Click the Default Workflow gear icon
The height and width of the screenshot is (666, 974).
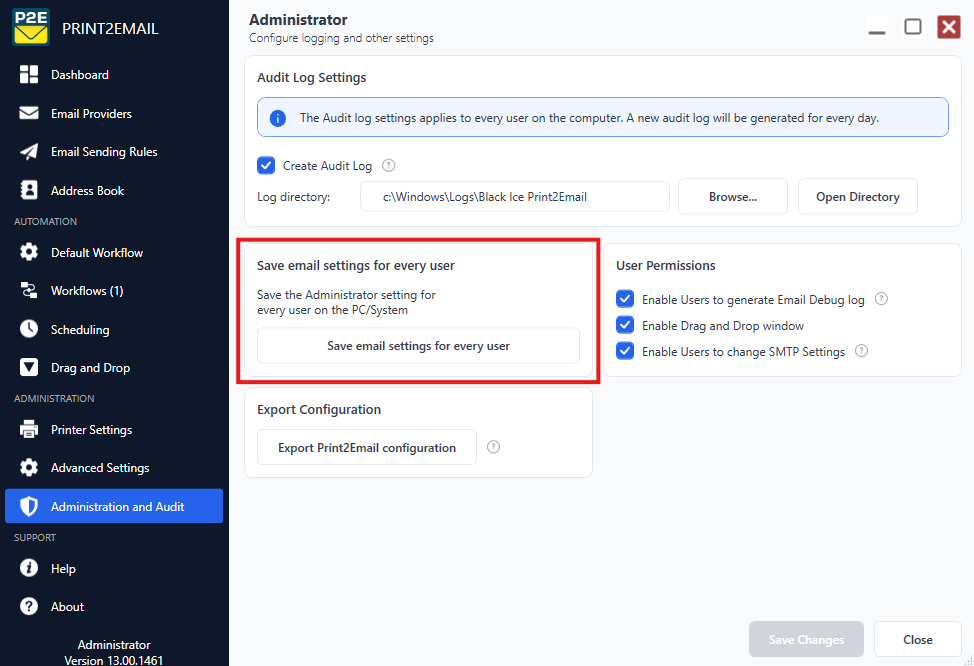coord(29,252)
